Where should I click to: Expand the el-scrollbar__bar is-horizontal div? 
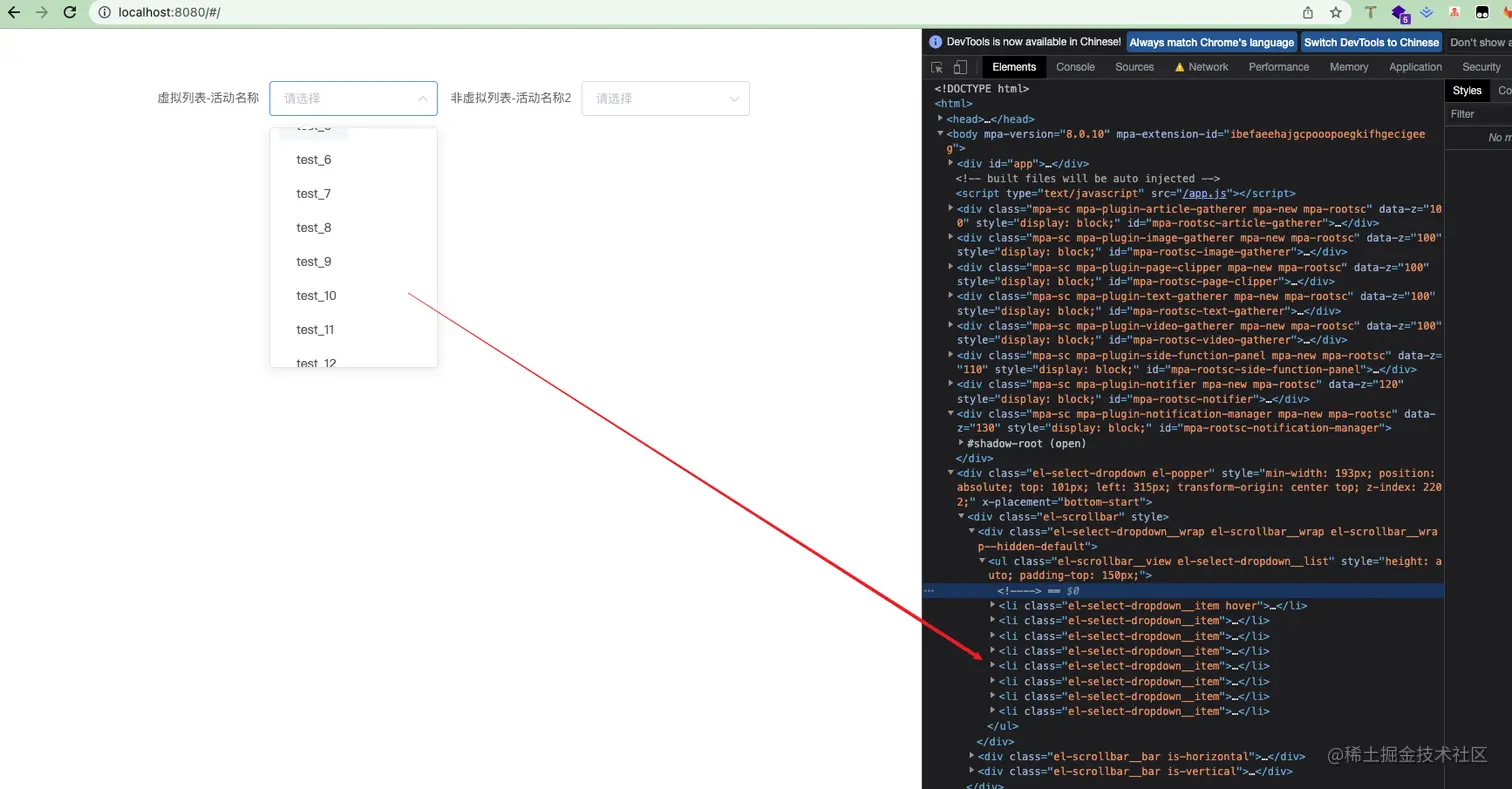972,756
